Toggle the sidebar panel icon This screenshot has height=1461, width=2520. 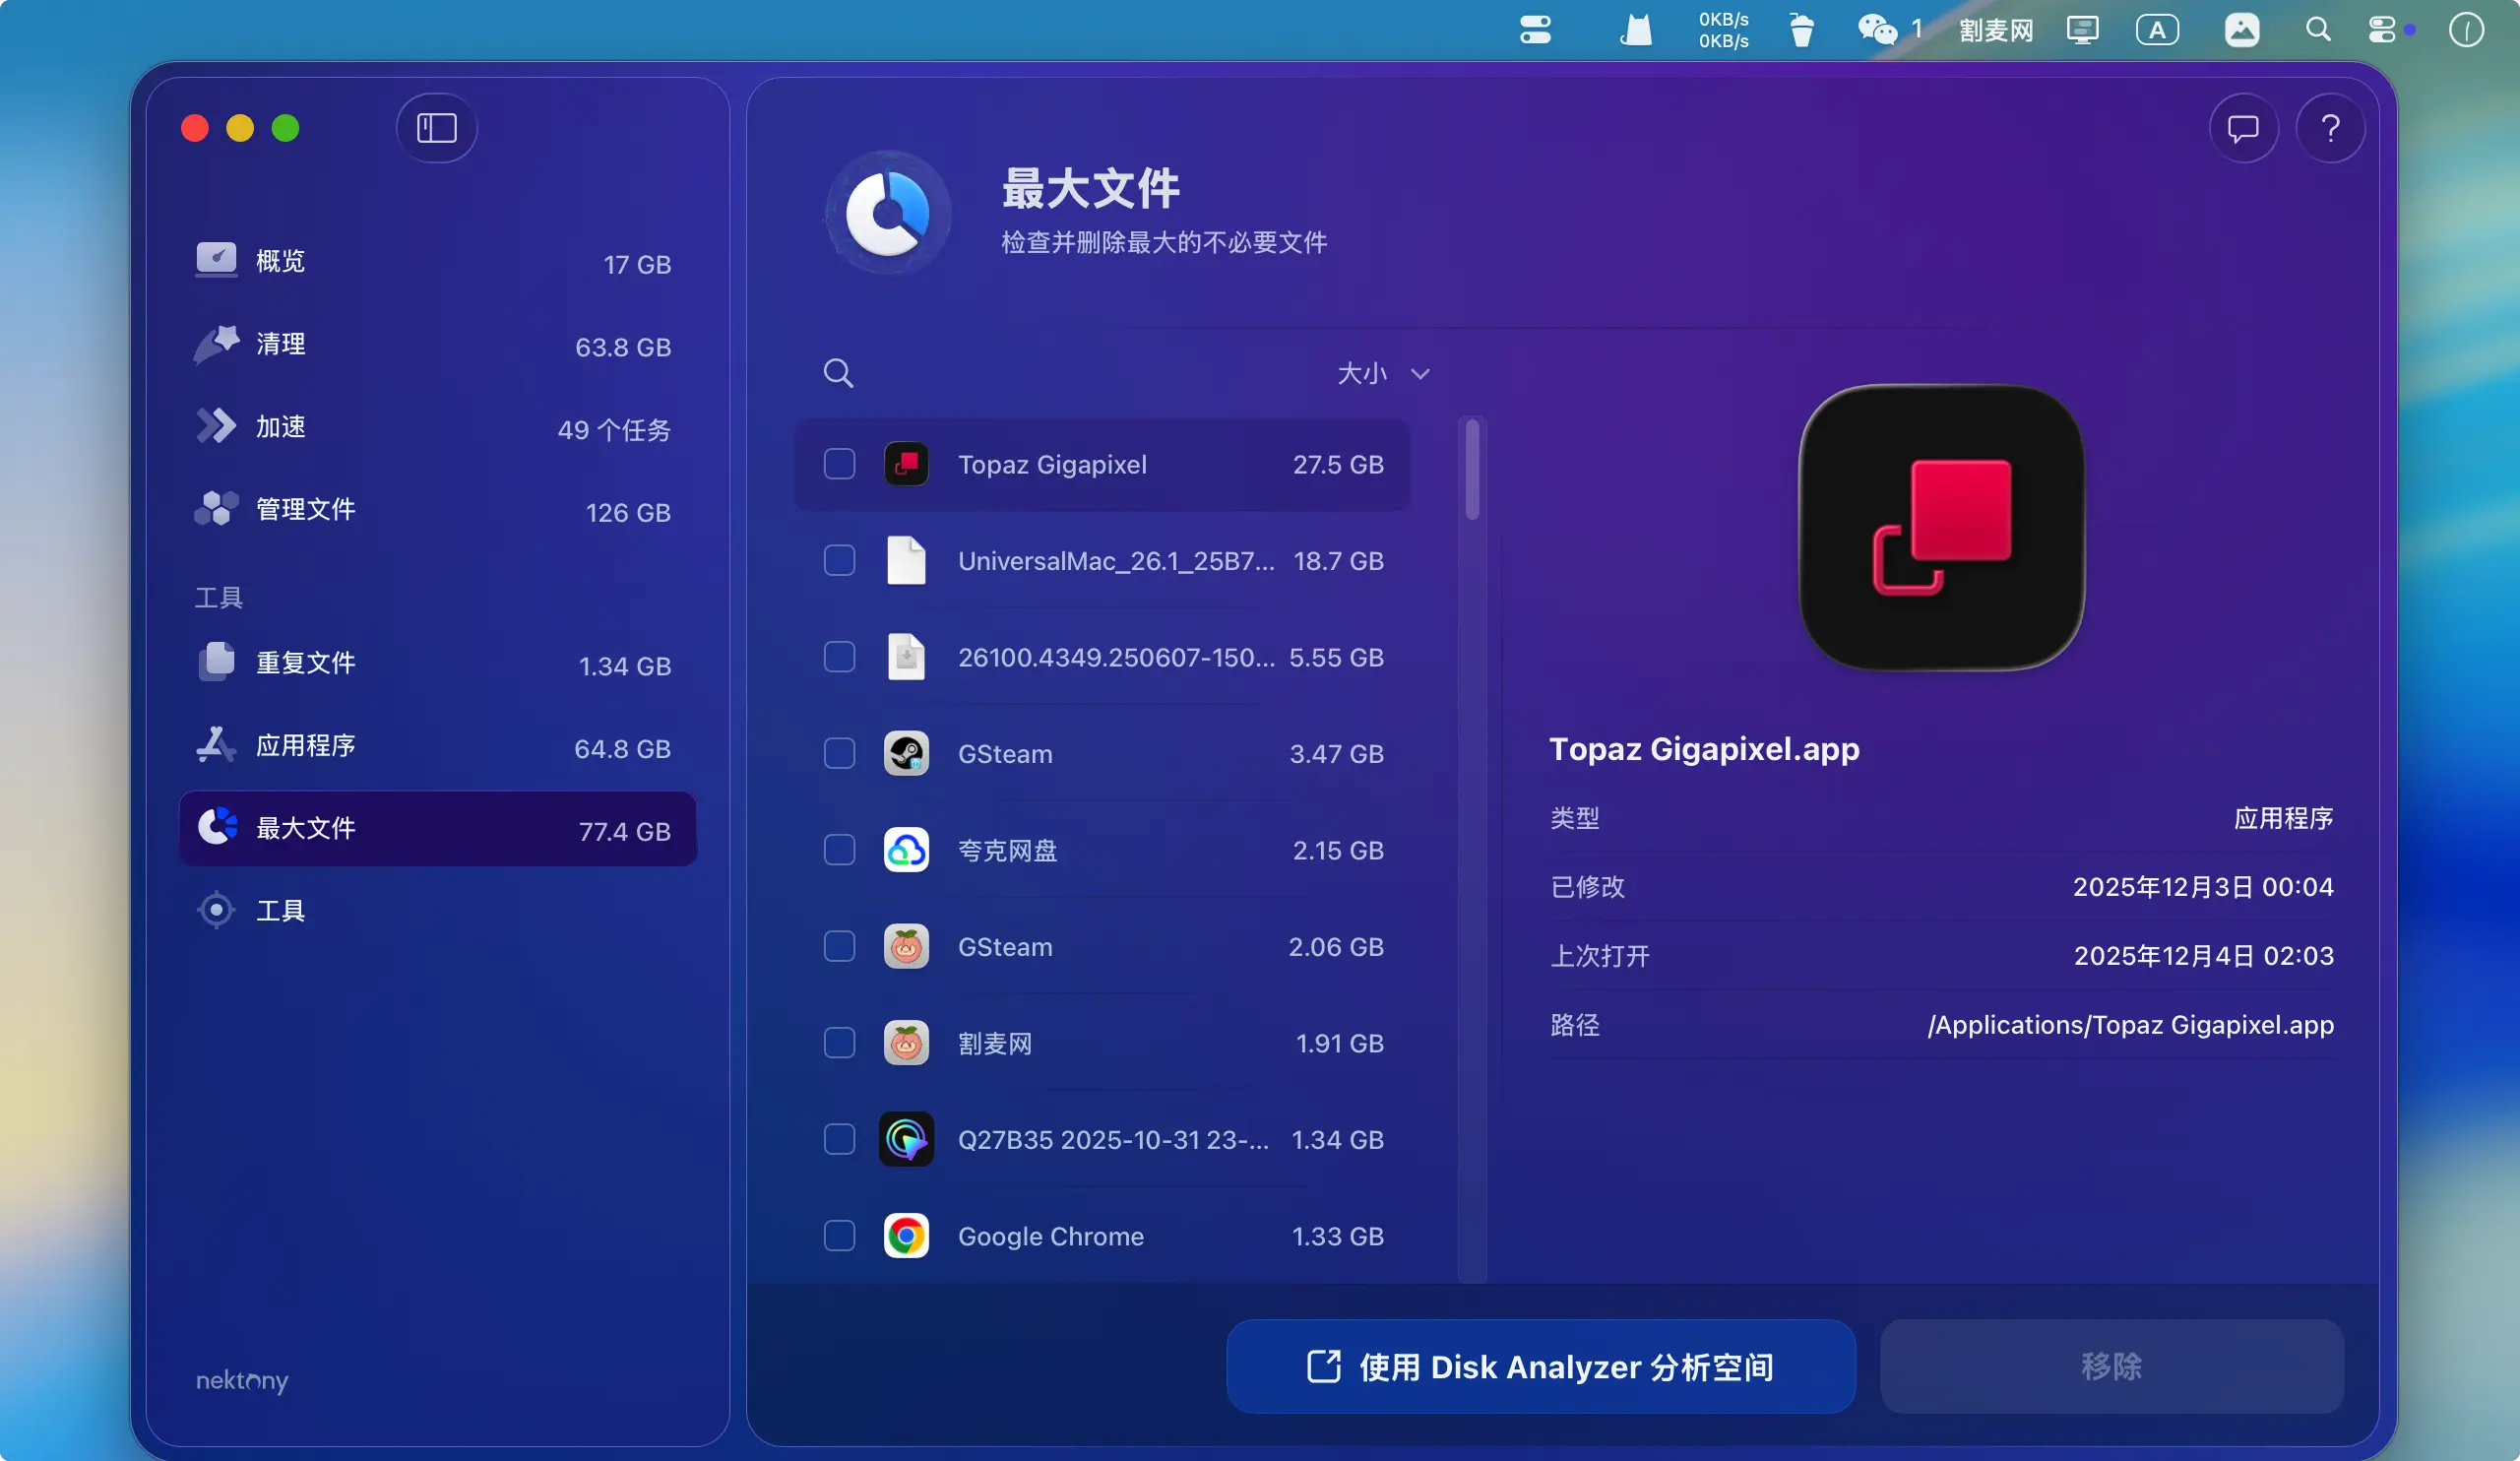[x=436, y=128]
